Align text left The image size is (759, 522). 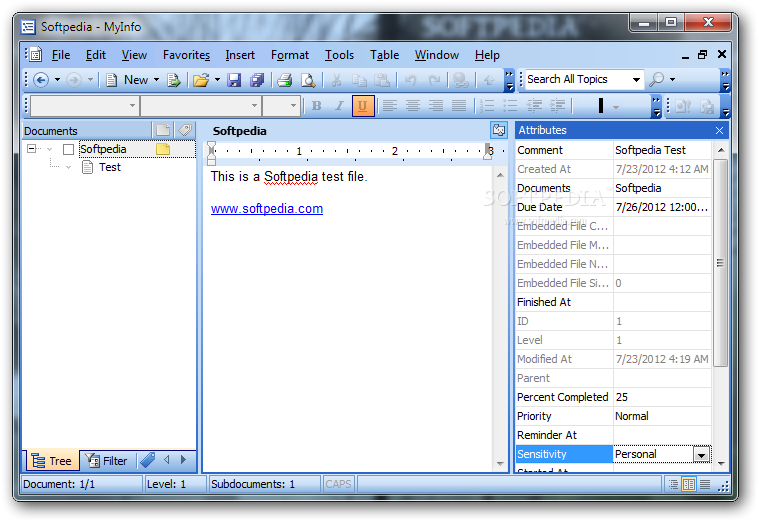390,106
